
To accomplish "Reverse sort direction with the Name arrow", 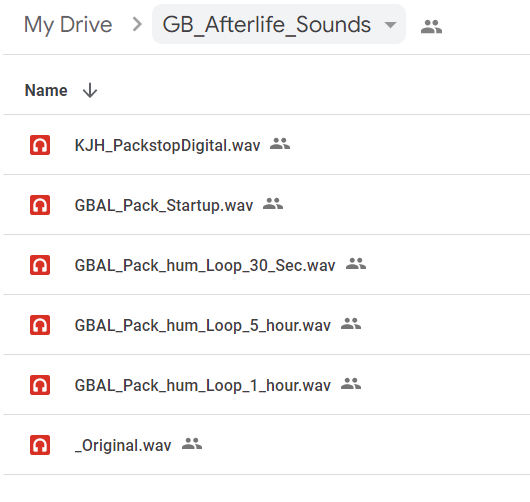I will (90, 91).
